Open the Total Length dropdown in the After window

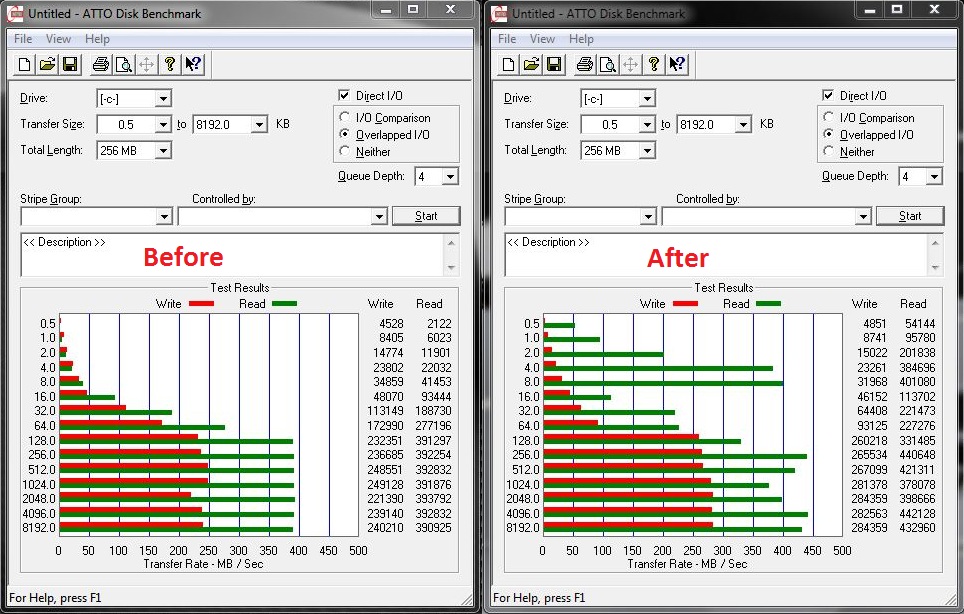tap(647, 151)
